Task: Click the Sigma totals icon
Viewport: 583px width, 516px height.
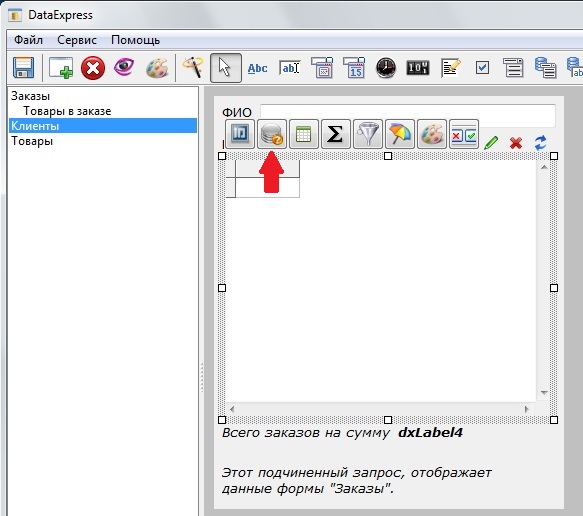Action: click(x=336, y=134)
